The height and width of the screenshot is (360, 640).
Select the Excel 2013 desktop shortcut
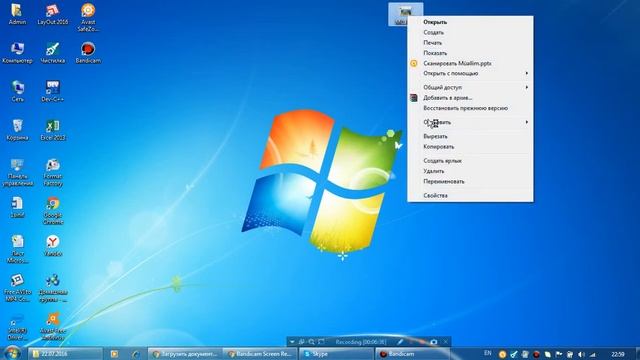pos(53,130)
